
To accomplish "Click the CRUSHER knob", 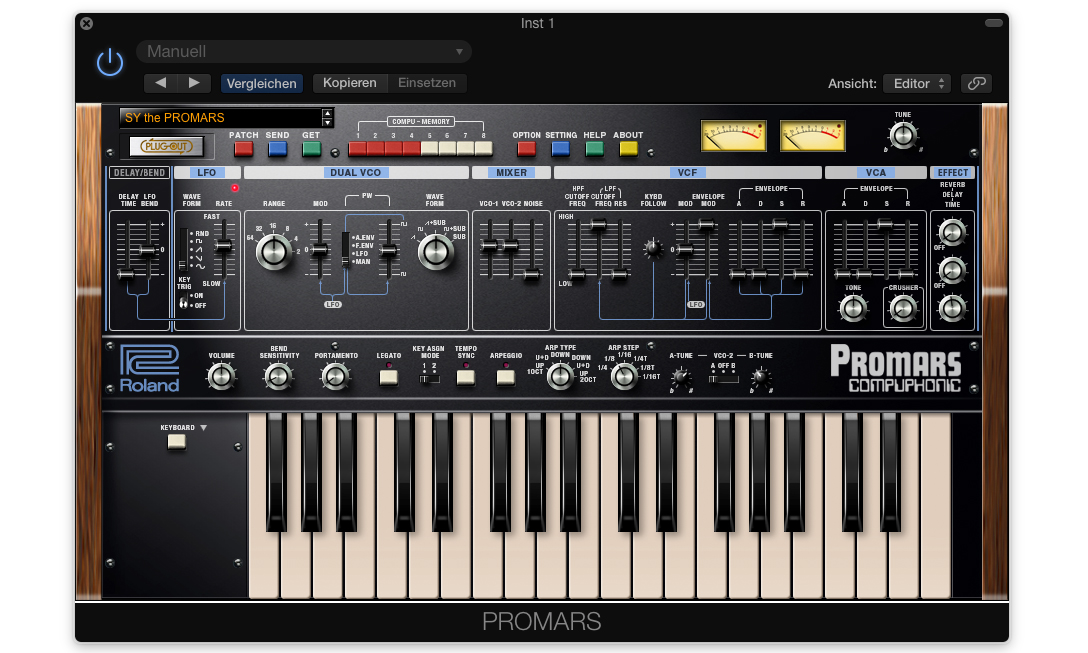I will pyautogui.click(x=903, y=308).
